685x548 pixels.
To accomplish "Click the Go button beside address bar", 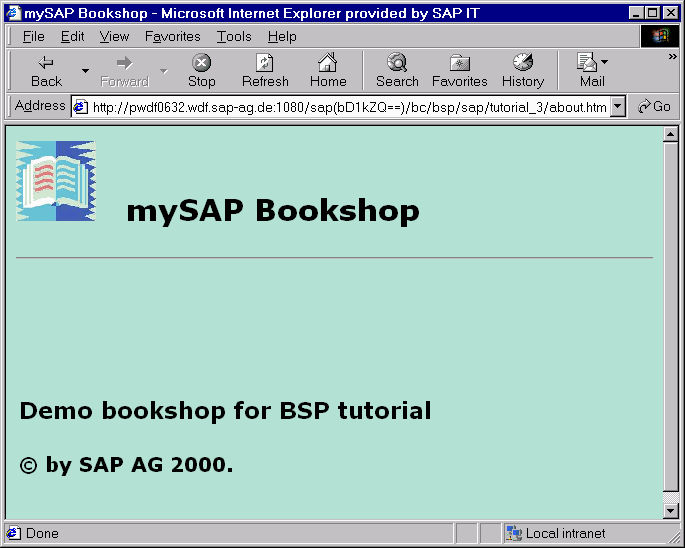I will pyautogui.click(x=655, y=107).
